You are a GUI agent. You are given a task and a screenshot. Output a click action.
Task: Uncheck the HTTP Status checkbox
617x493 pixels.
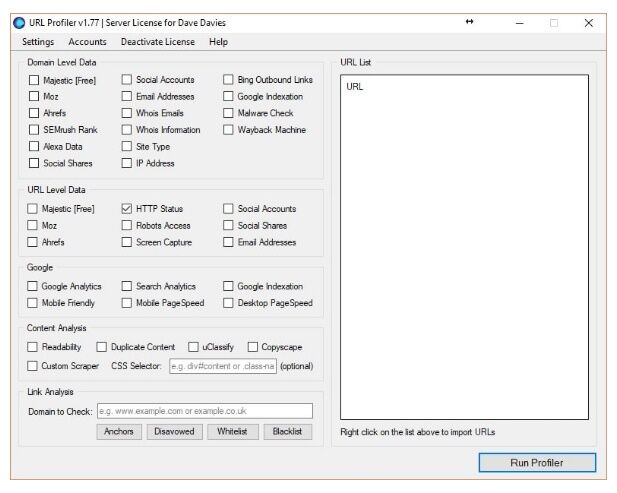coord(126,209)
